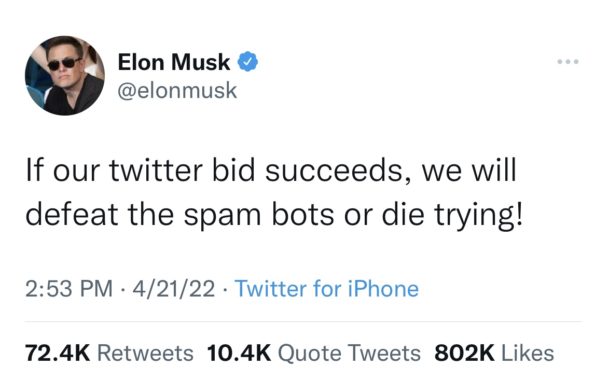Open the three-dot more options menu
Image resolution: width=595 pixels, height=381 pixels.
tap(568, 61)
